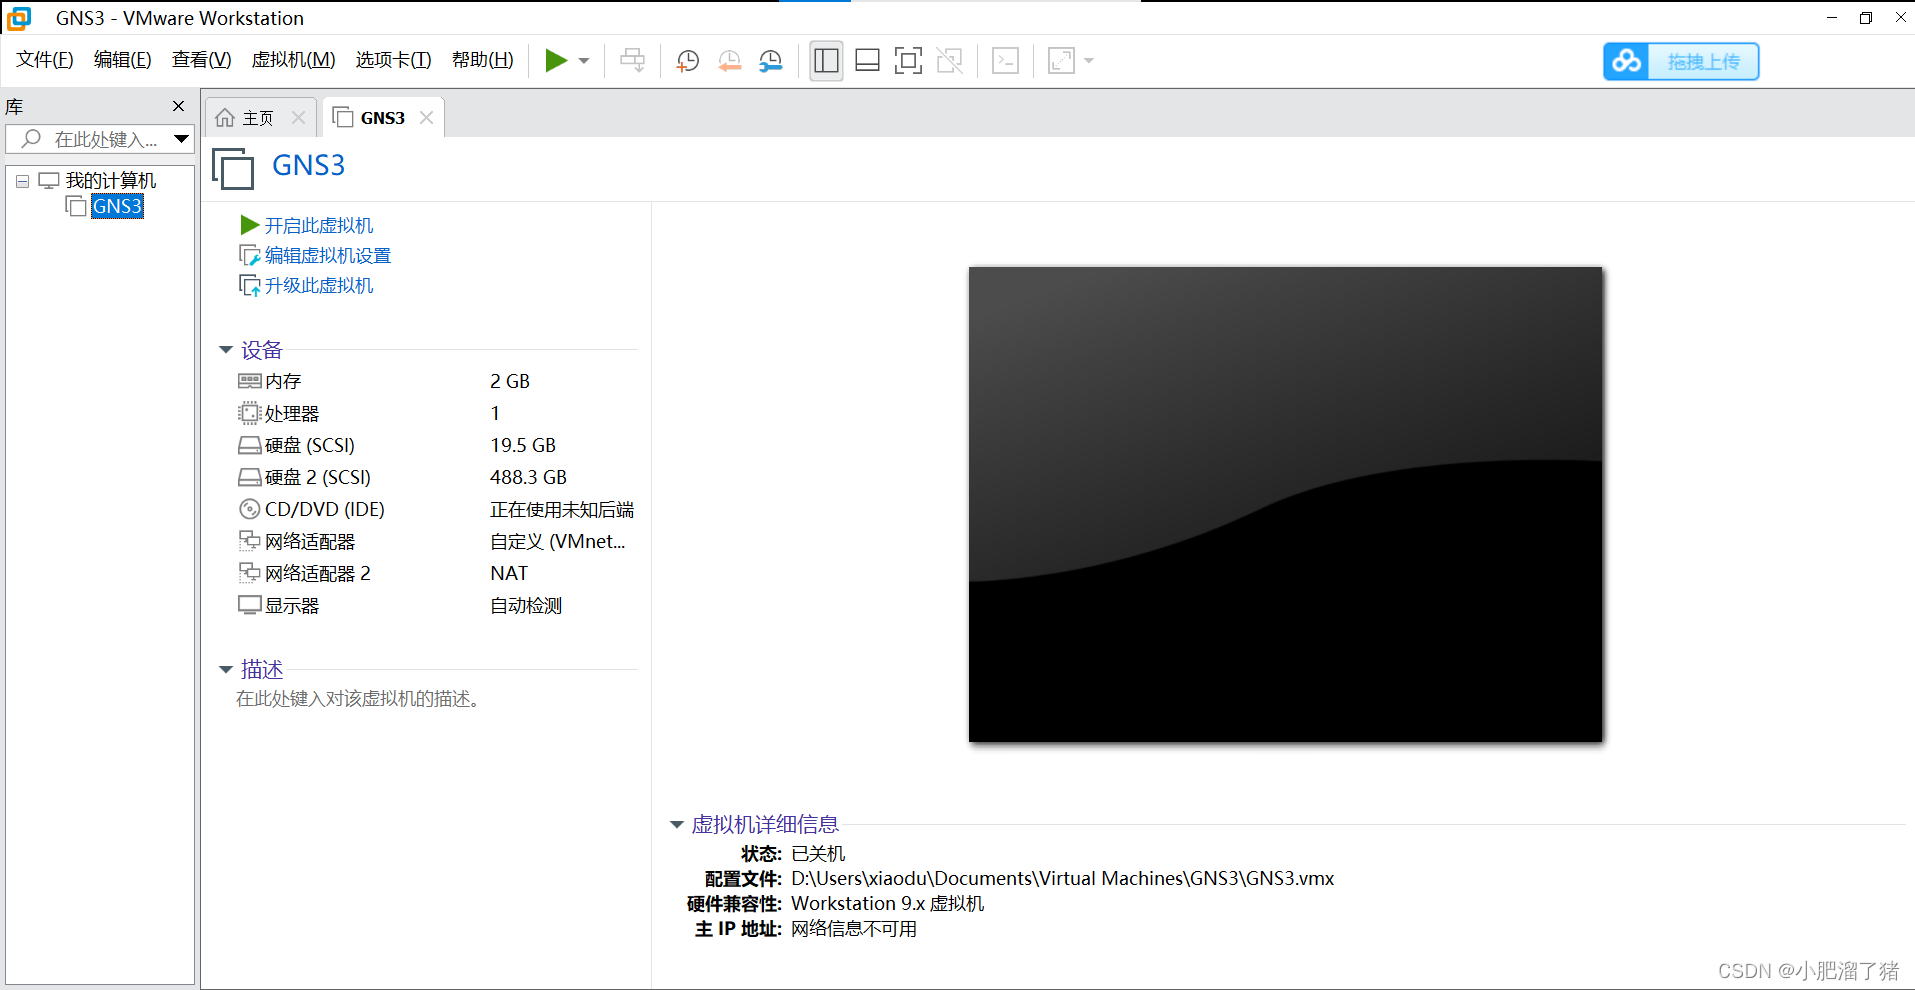The width and height of the screenshot is (1915, 990).
Task: Click the send Ctrl+Alt+Del toolbar icon
Action: (632, 61)
